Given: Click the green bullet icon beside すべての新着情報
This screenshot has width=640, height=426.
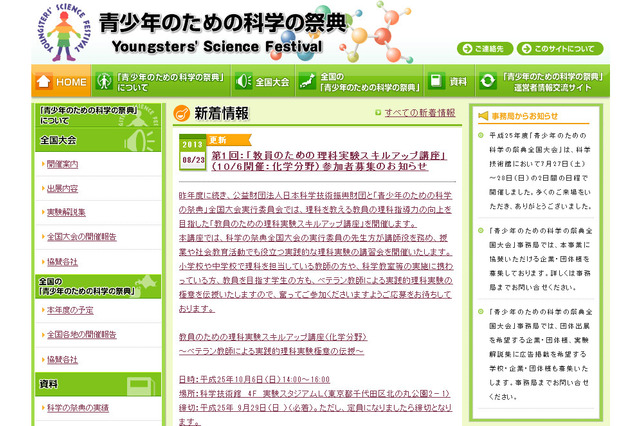Looking at the screenshot, I should [378, 113].
